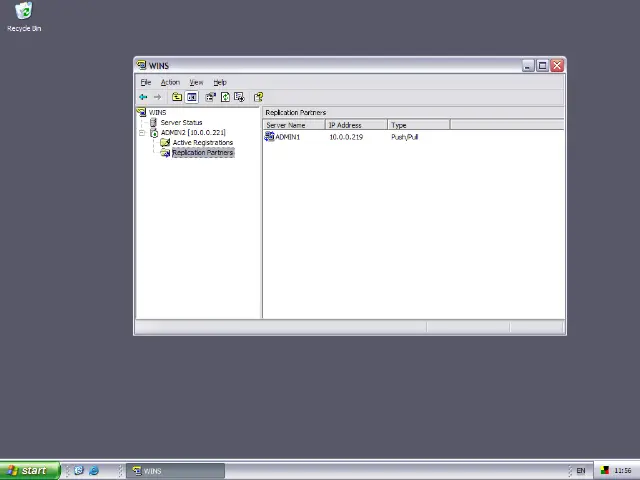Toggle Show/Hide Console Tree toolbar button
The image size is (640, 480).
191,97
